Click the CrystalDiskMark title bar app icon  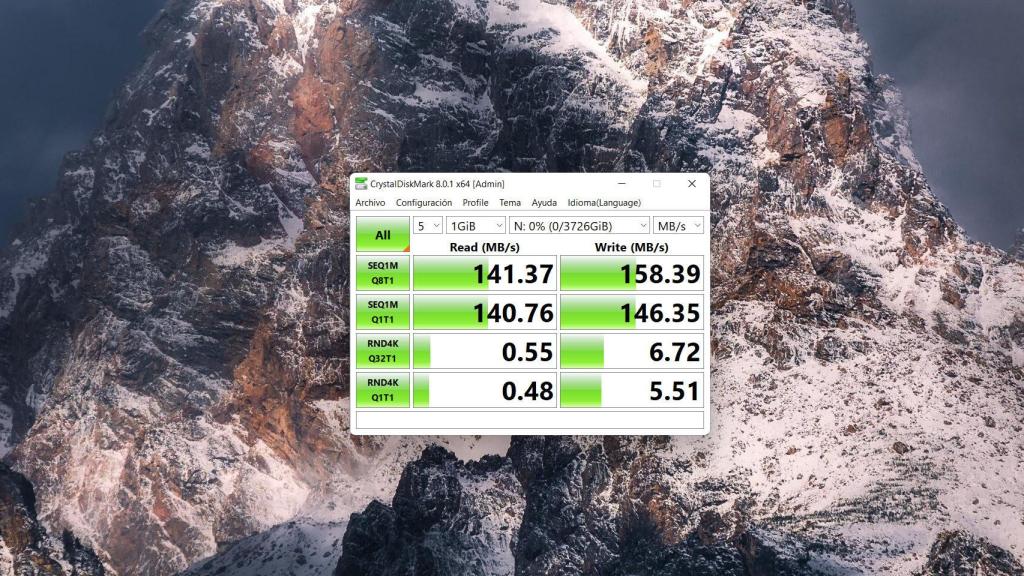point(361,184)
